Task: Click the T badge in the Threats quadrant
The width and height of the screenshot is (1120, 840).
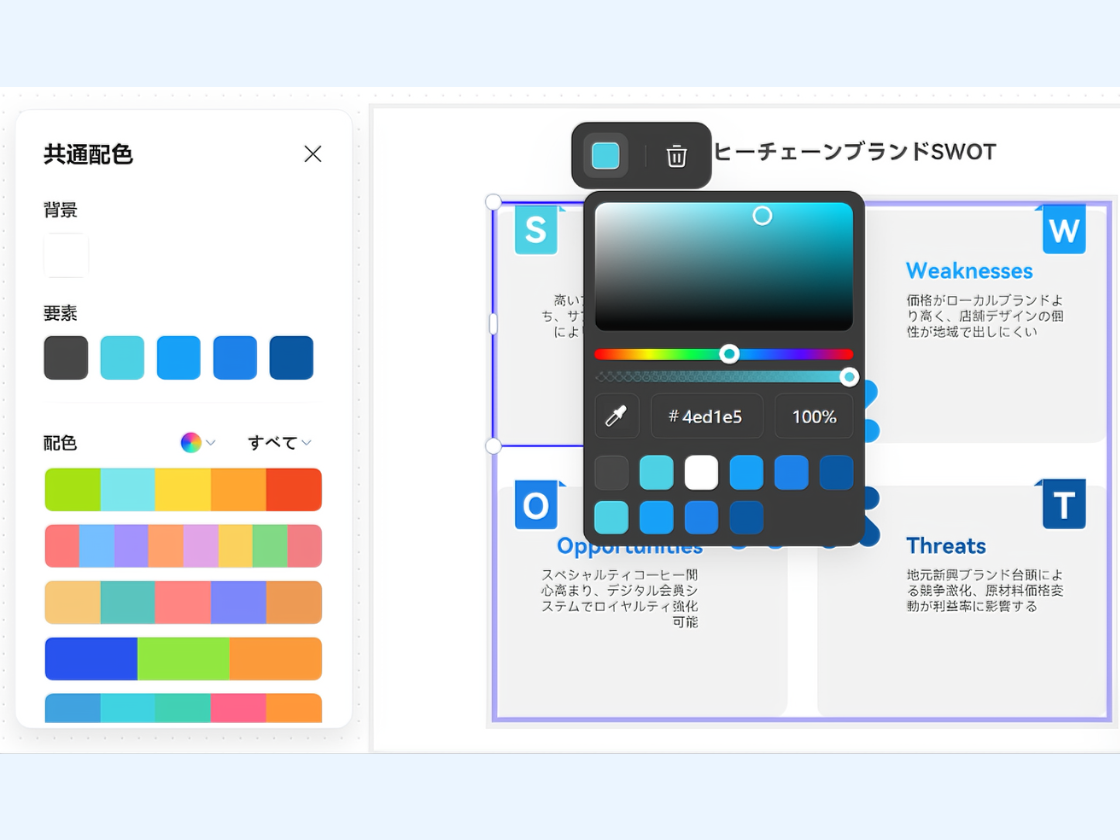Action: click(x=1063, y=505)
